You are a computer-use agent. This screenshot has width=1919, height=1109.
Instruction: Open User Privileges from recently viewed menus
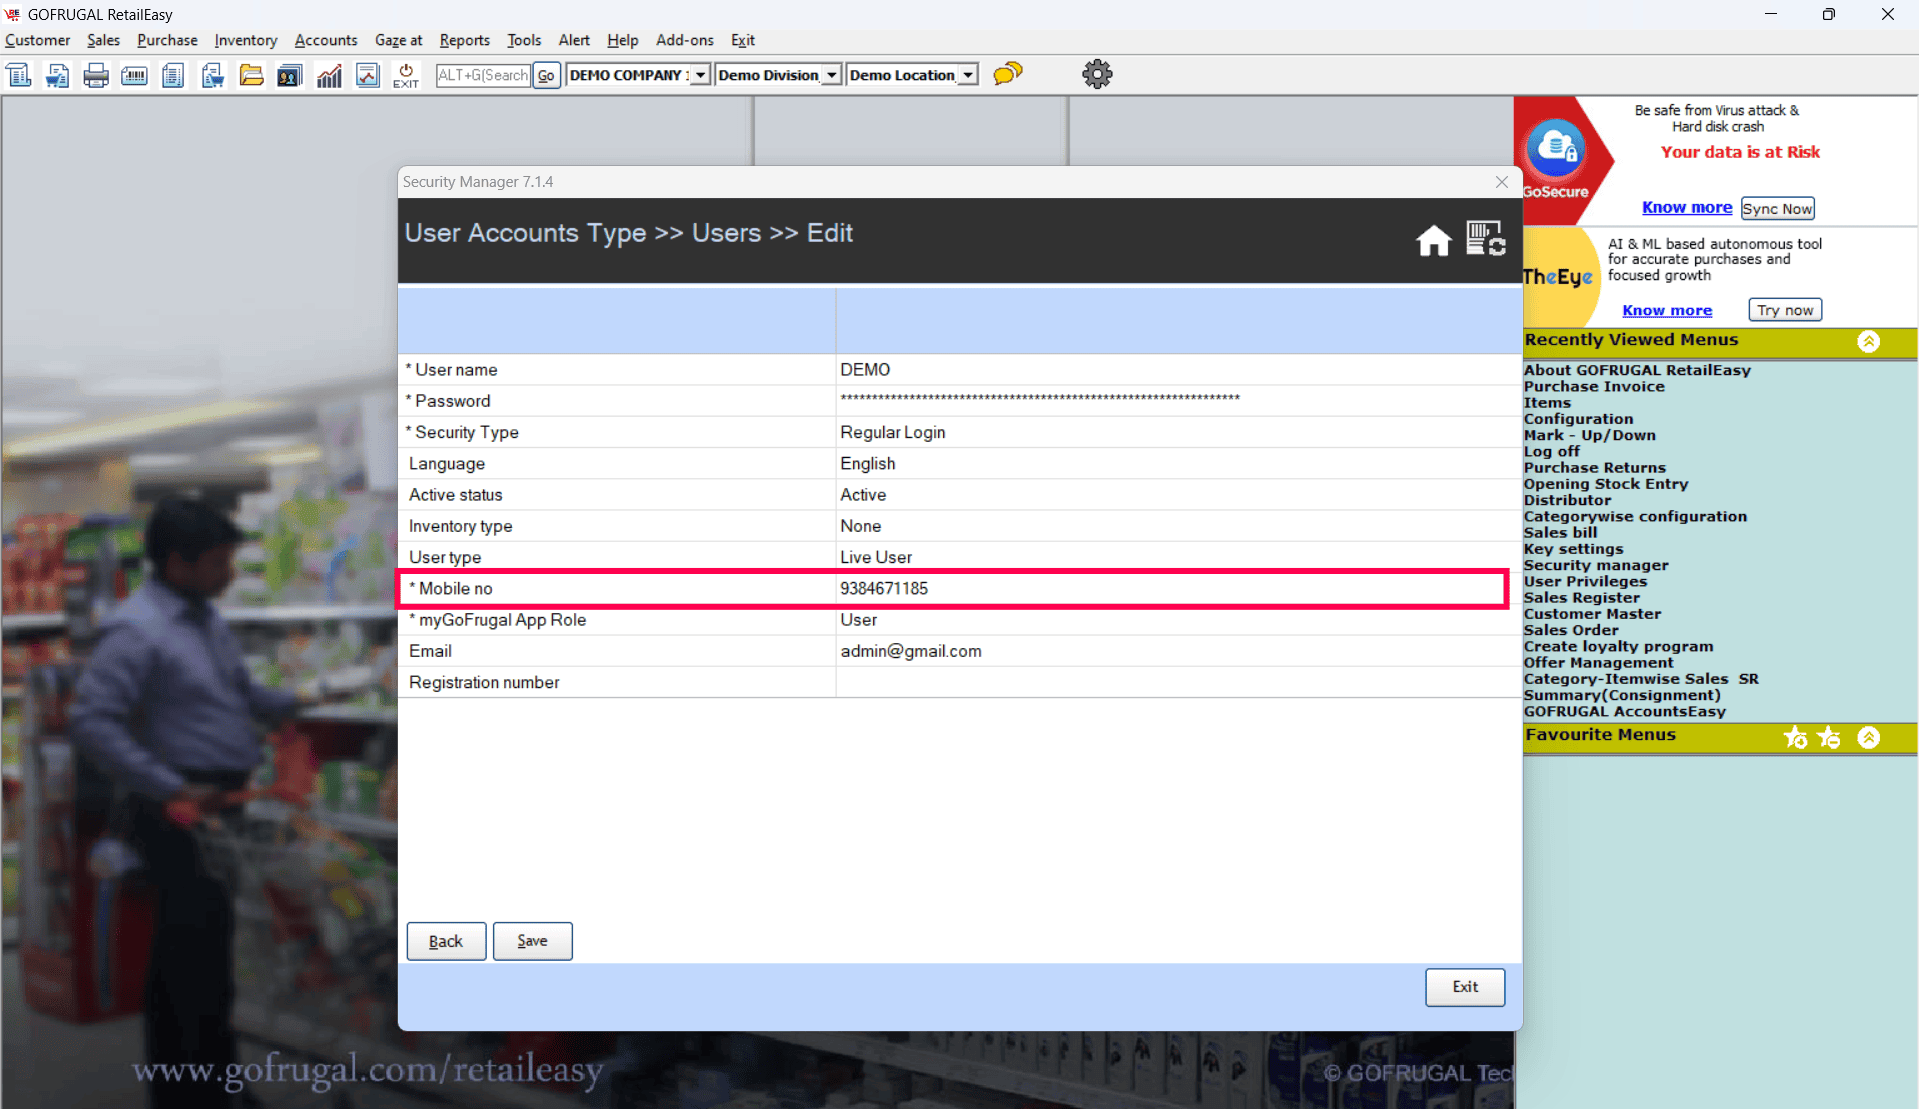coord(1585,582)
